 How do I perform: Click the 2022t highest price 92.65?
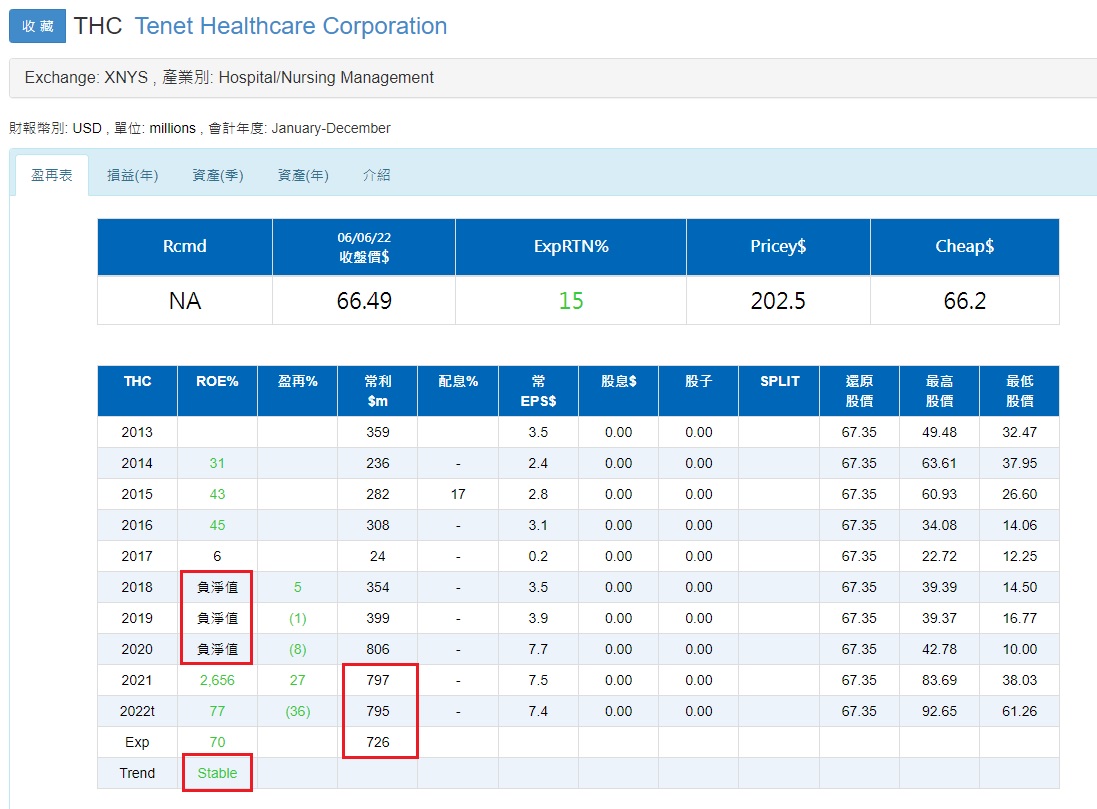[940, 711]
